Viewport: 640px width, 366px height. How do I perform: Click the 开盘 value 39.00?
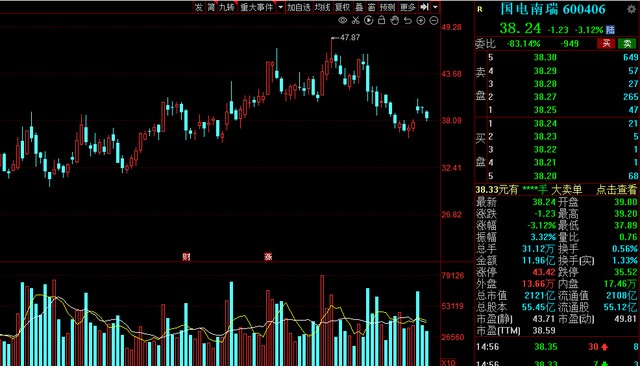[x=625, y=202]
